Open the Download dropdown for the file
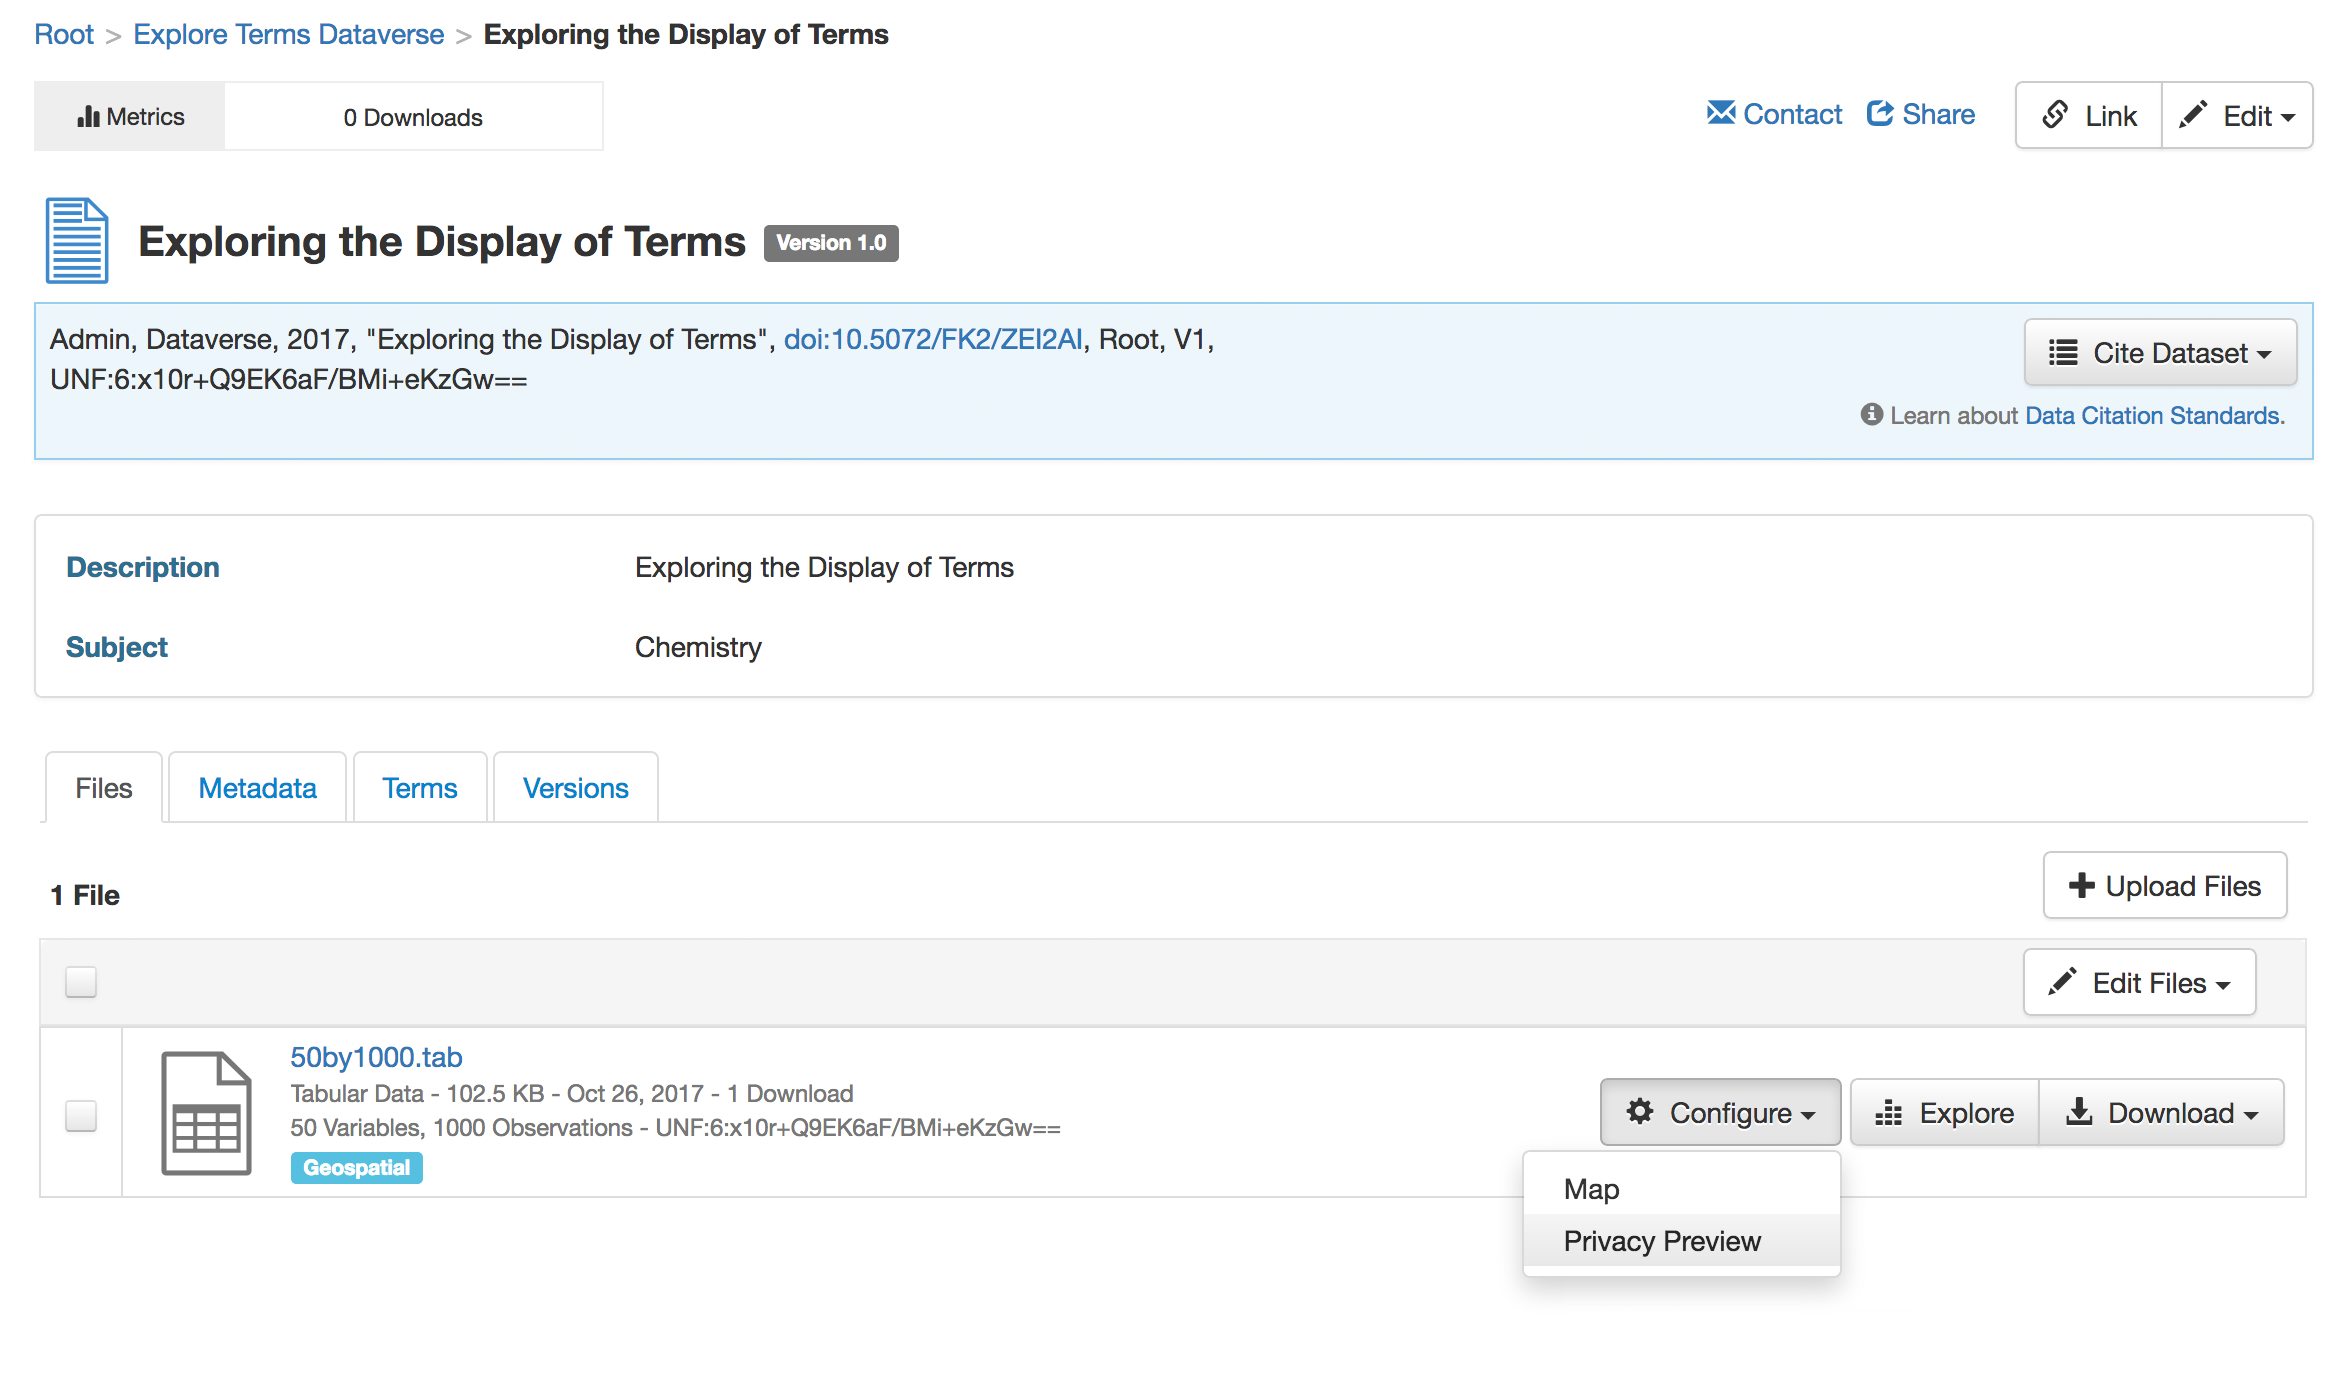Screen dimensions: 2340x1379 click(2161, 1112)
